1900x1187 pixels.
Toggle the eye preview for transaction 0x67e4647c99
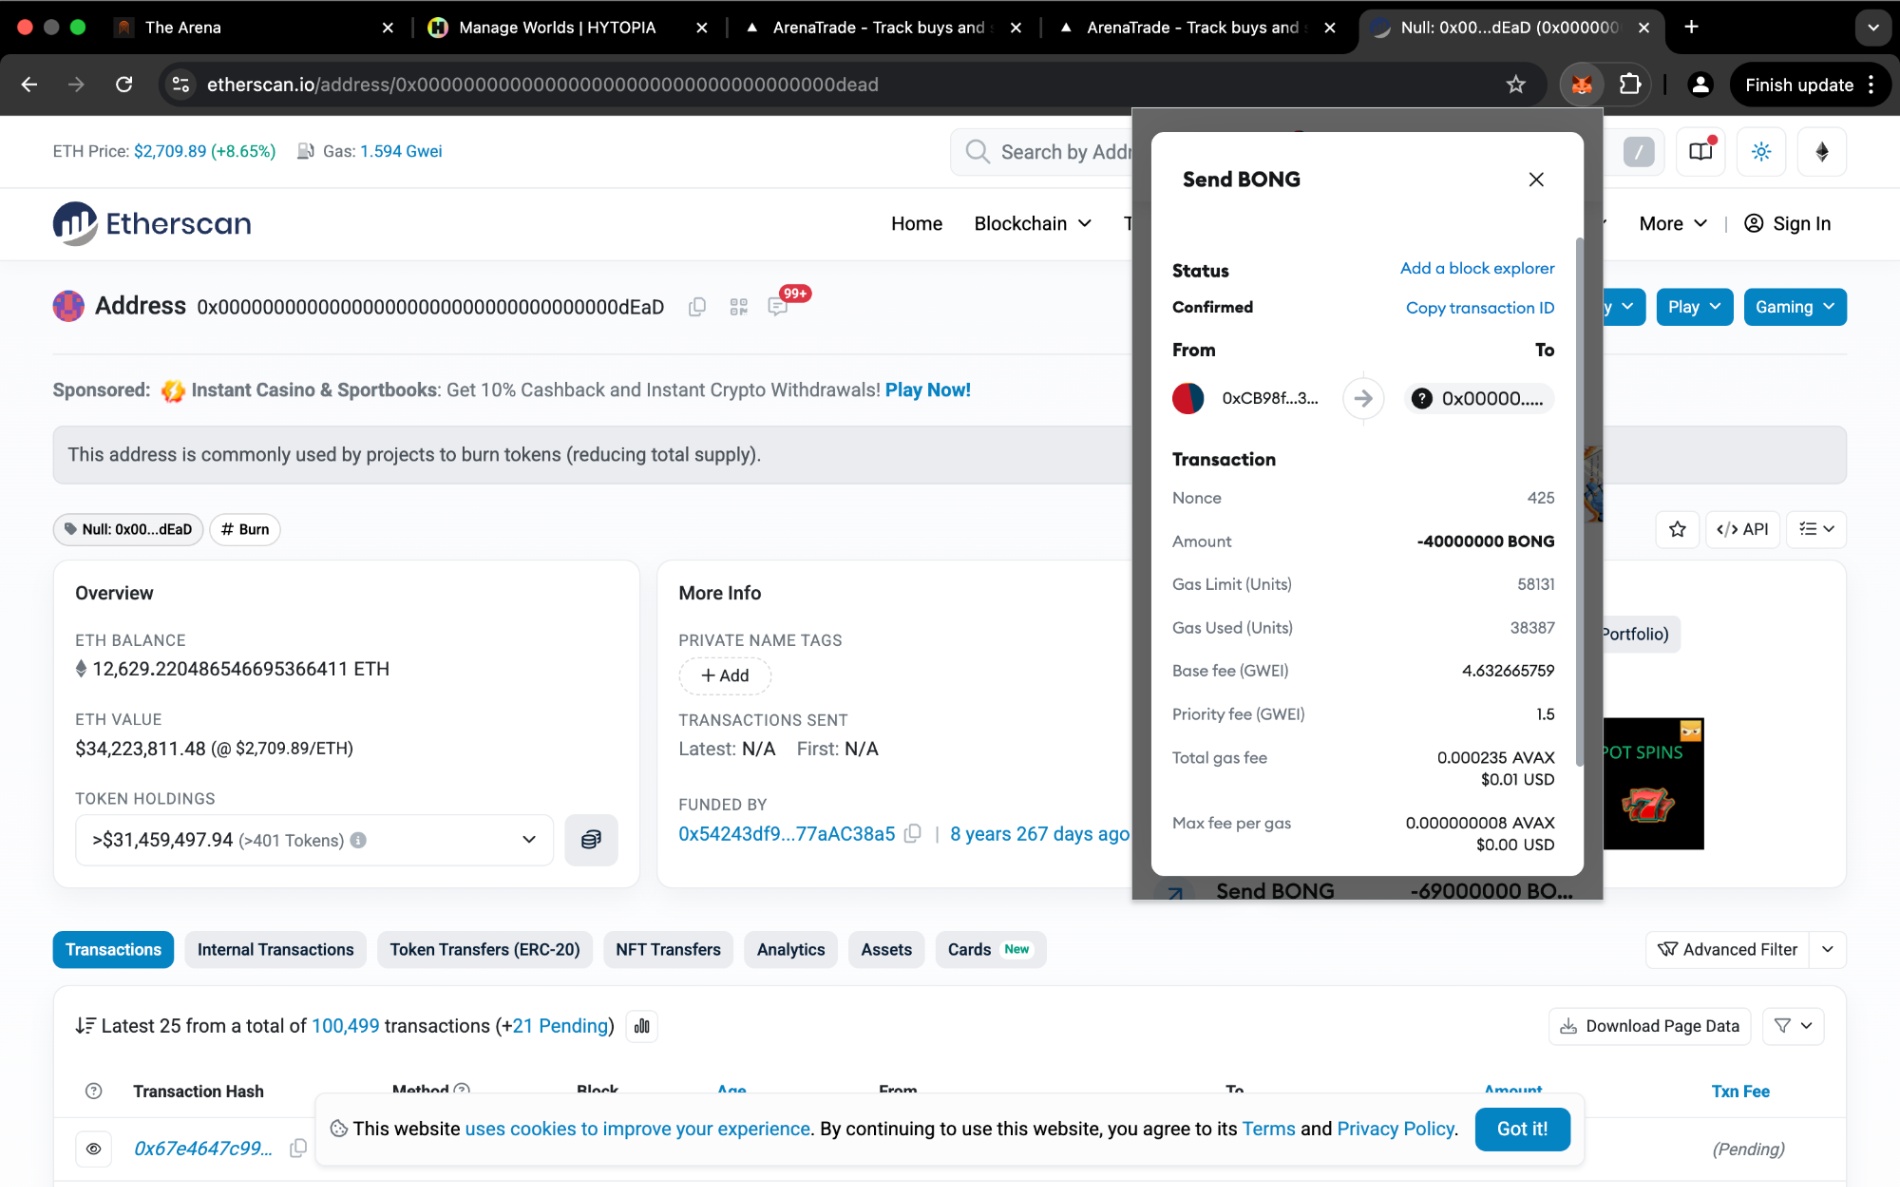94,1149
